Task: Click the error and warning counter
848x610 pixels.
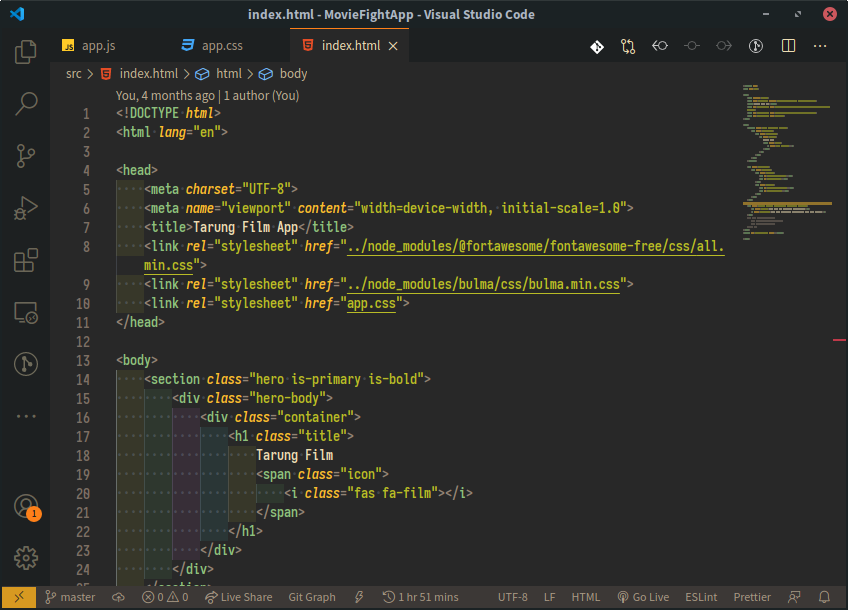Action: (x=164, y=597)
